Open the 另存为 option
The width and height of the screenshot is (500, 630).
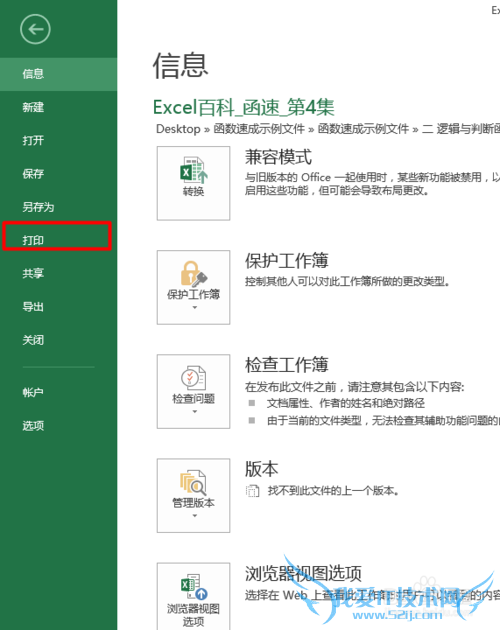[x=58, y=207]
